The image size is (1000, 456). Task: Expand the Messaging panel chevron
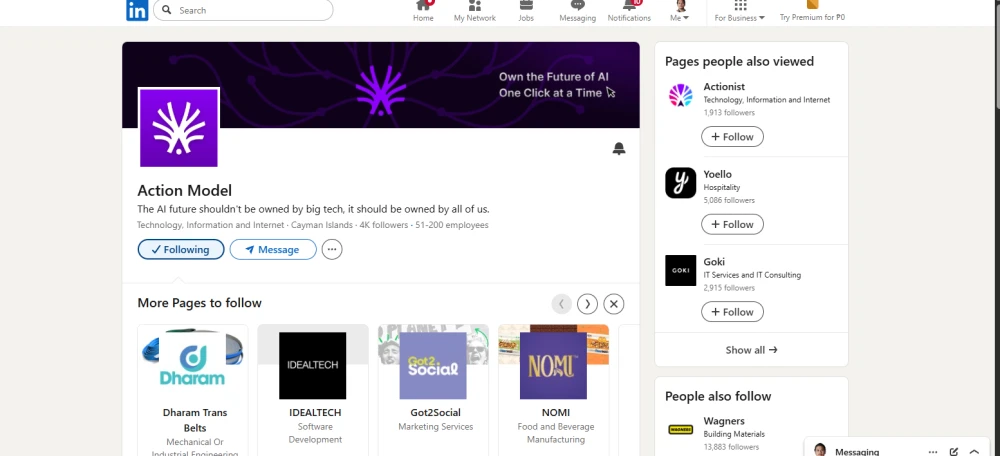(974, 452)
